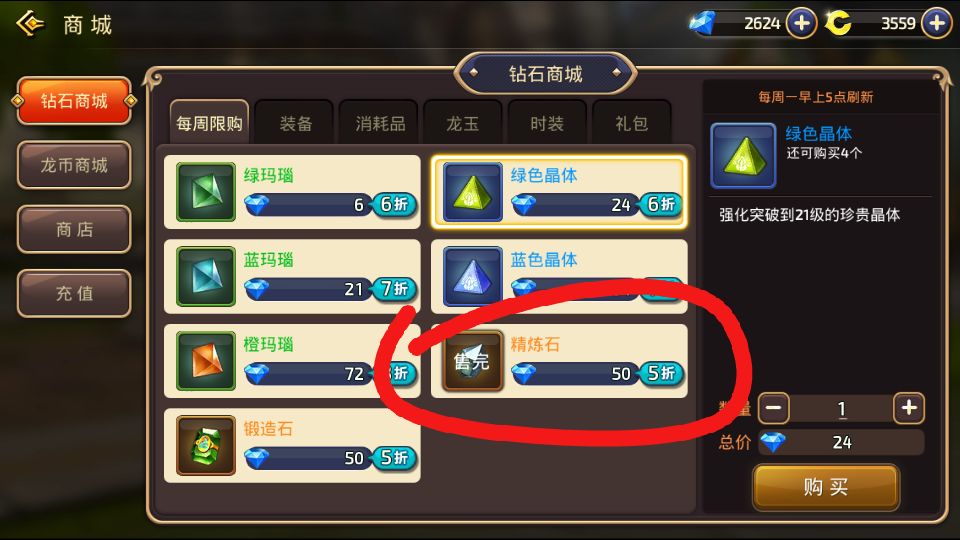960x540 pixels.
Task: Open the 龙币商城 dragon coin mall
Action: (74, 165)
